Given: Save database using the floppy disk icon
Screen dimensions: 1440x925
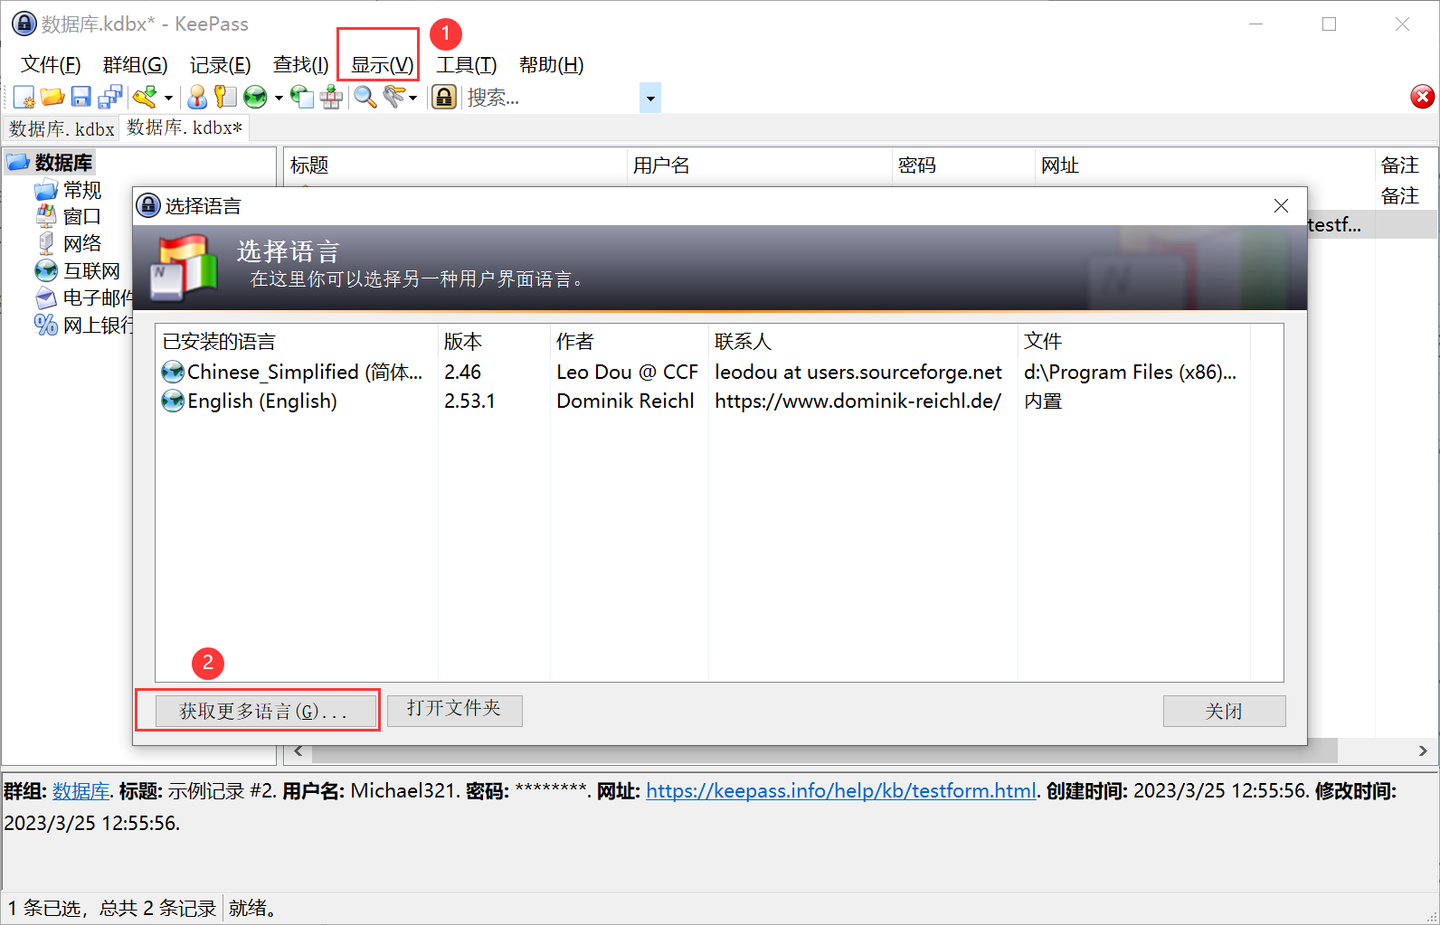Looking at the screenshot, I should pos(81,97).
